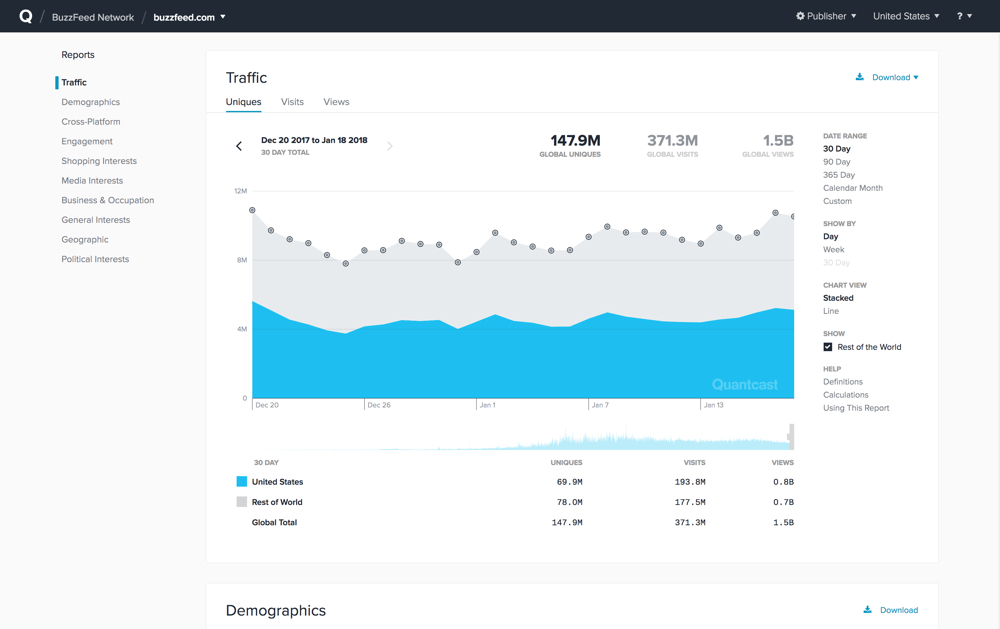The image size is (1000, 629).
Task: Click the Traffic download arrow icon
Action: (860, 77)
